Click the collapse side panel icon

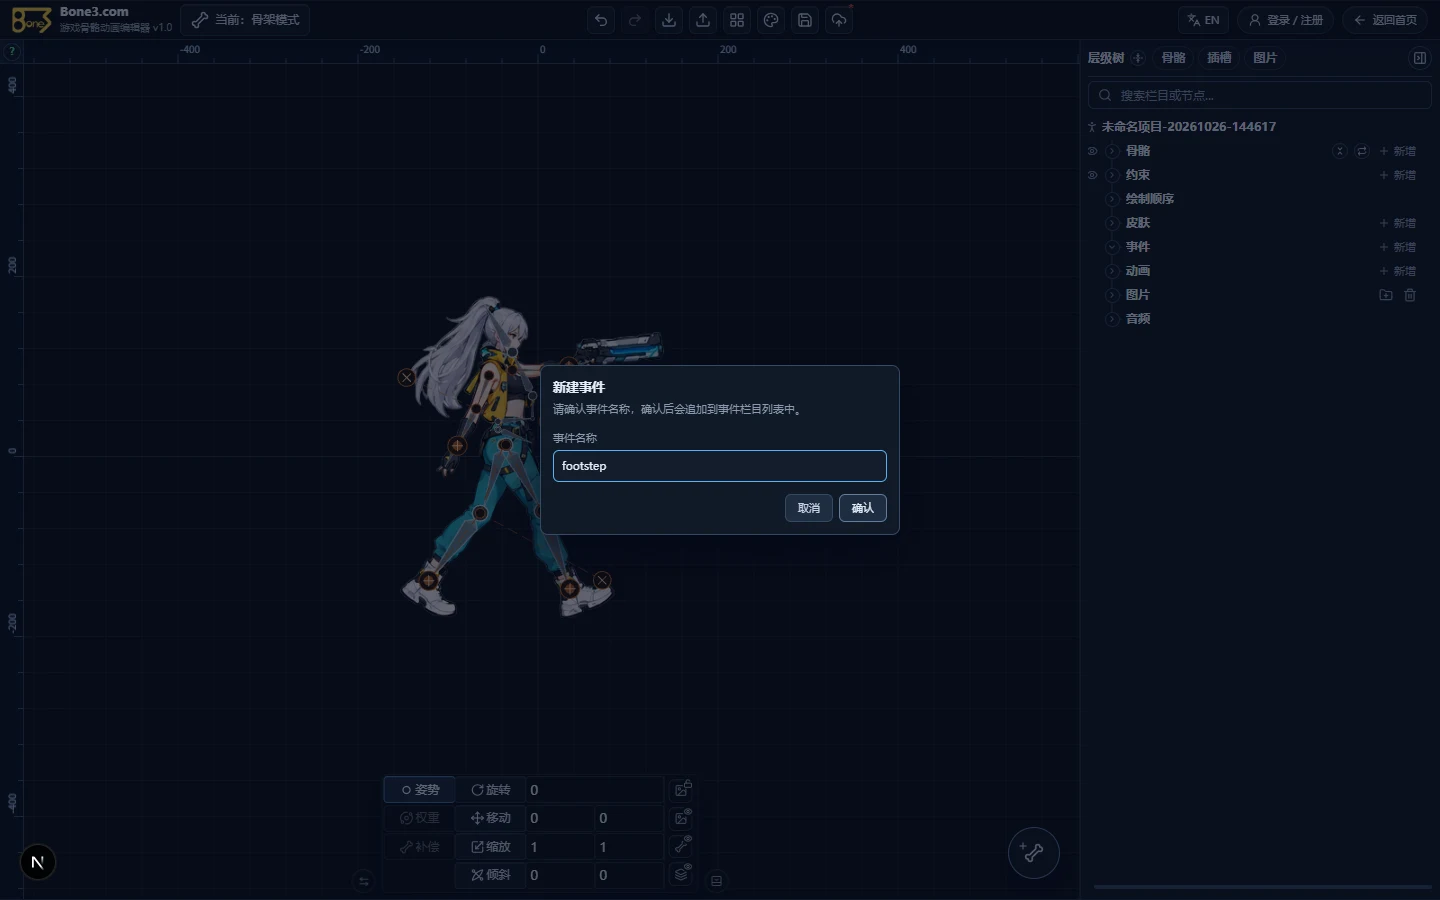(1420, 58)
